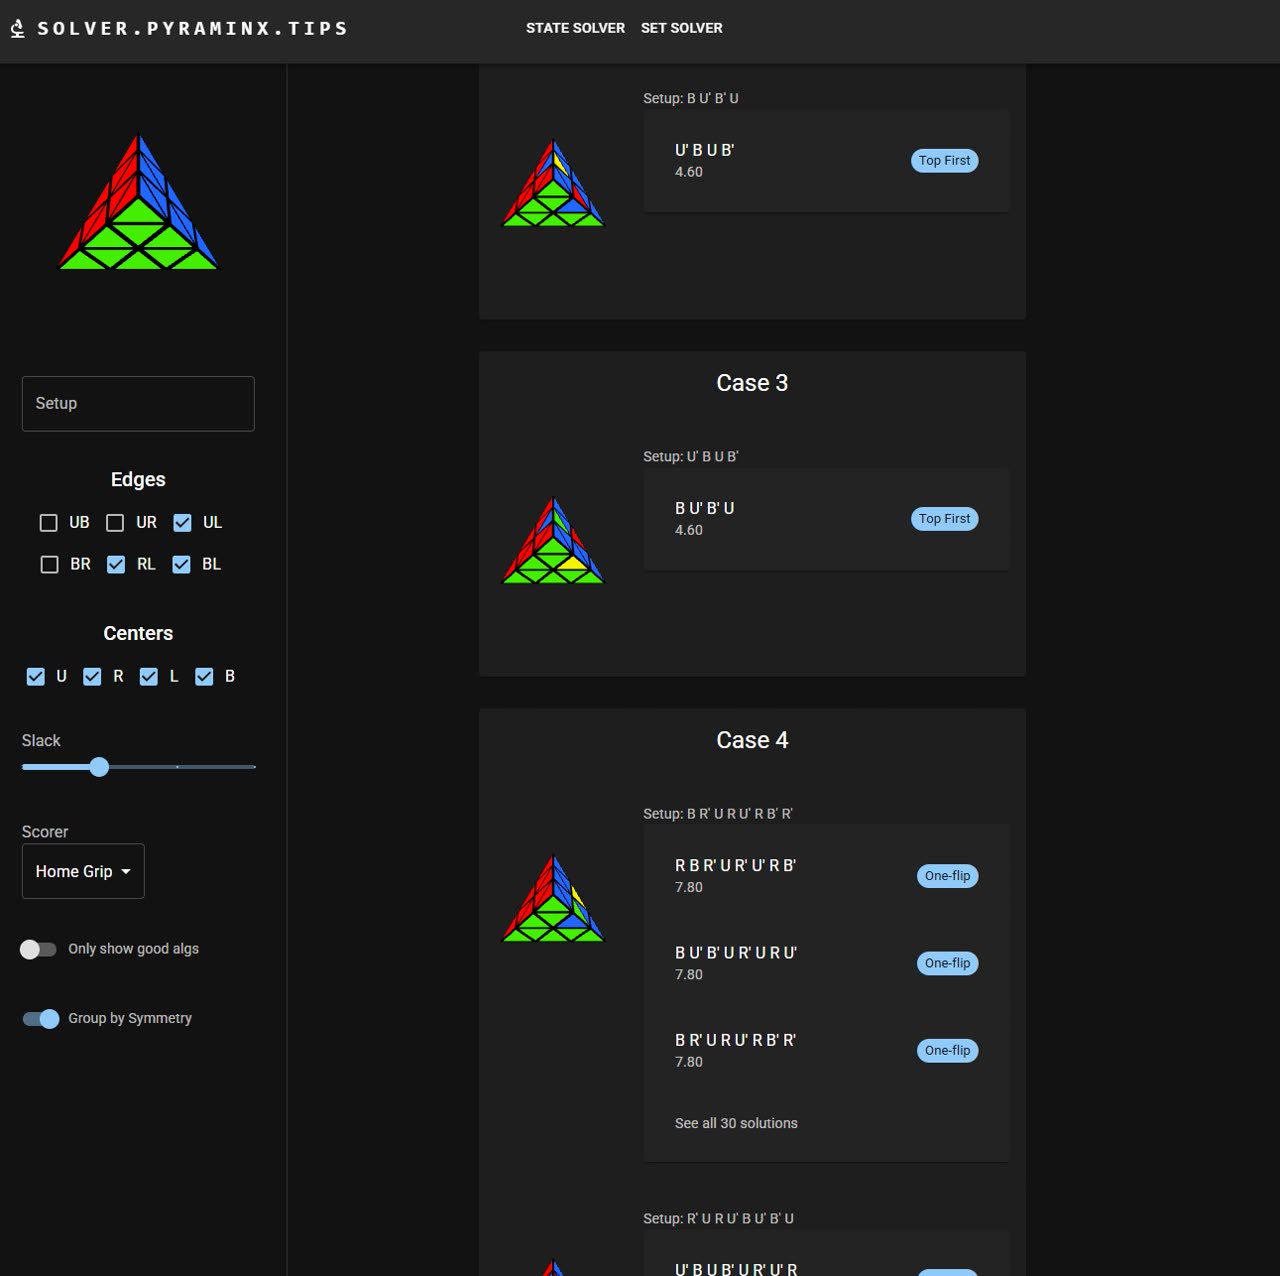Adjust the Slack slider handle

[x=99, y=767]
